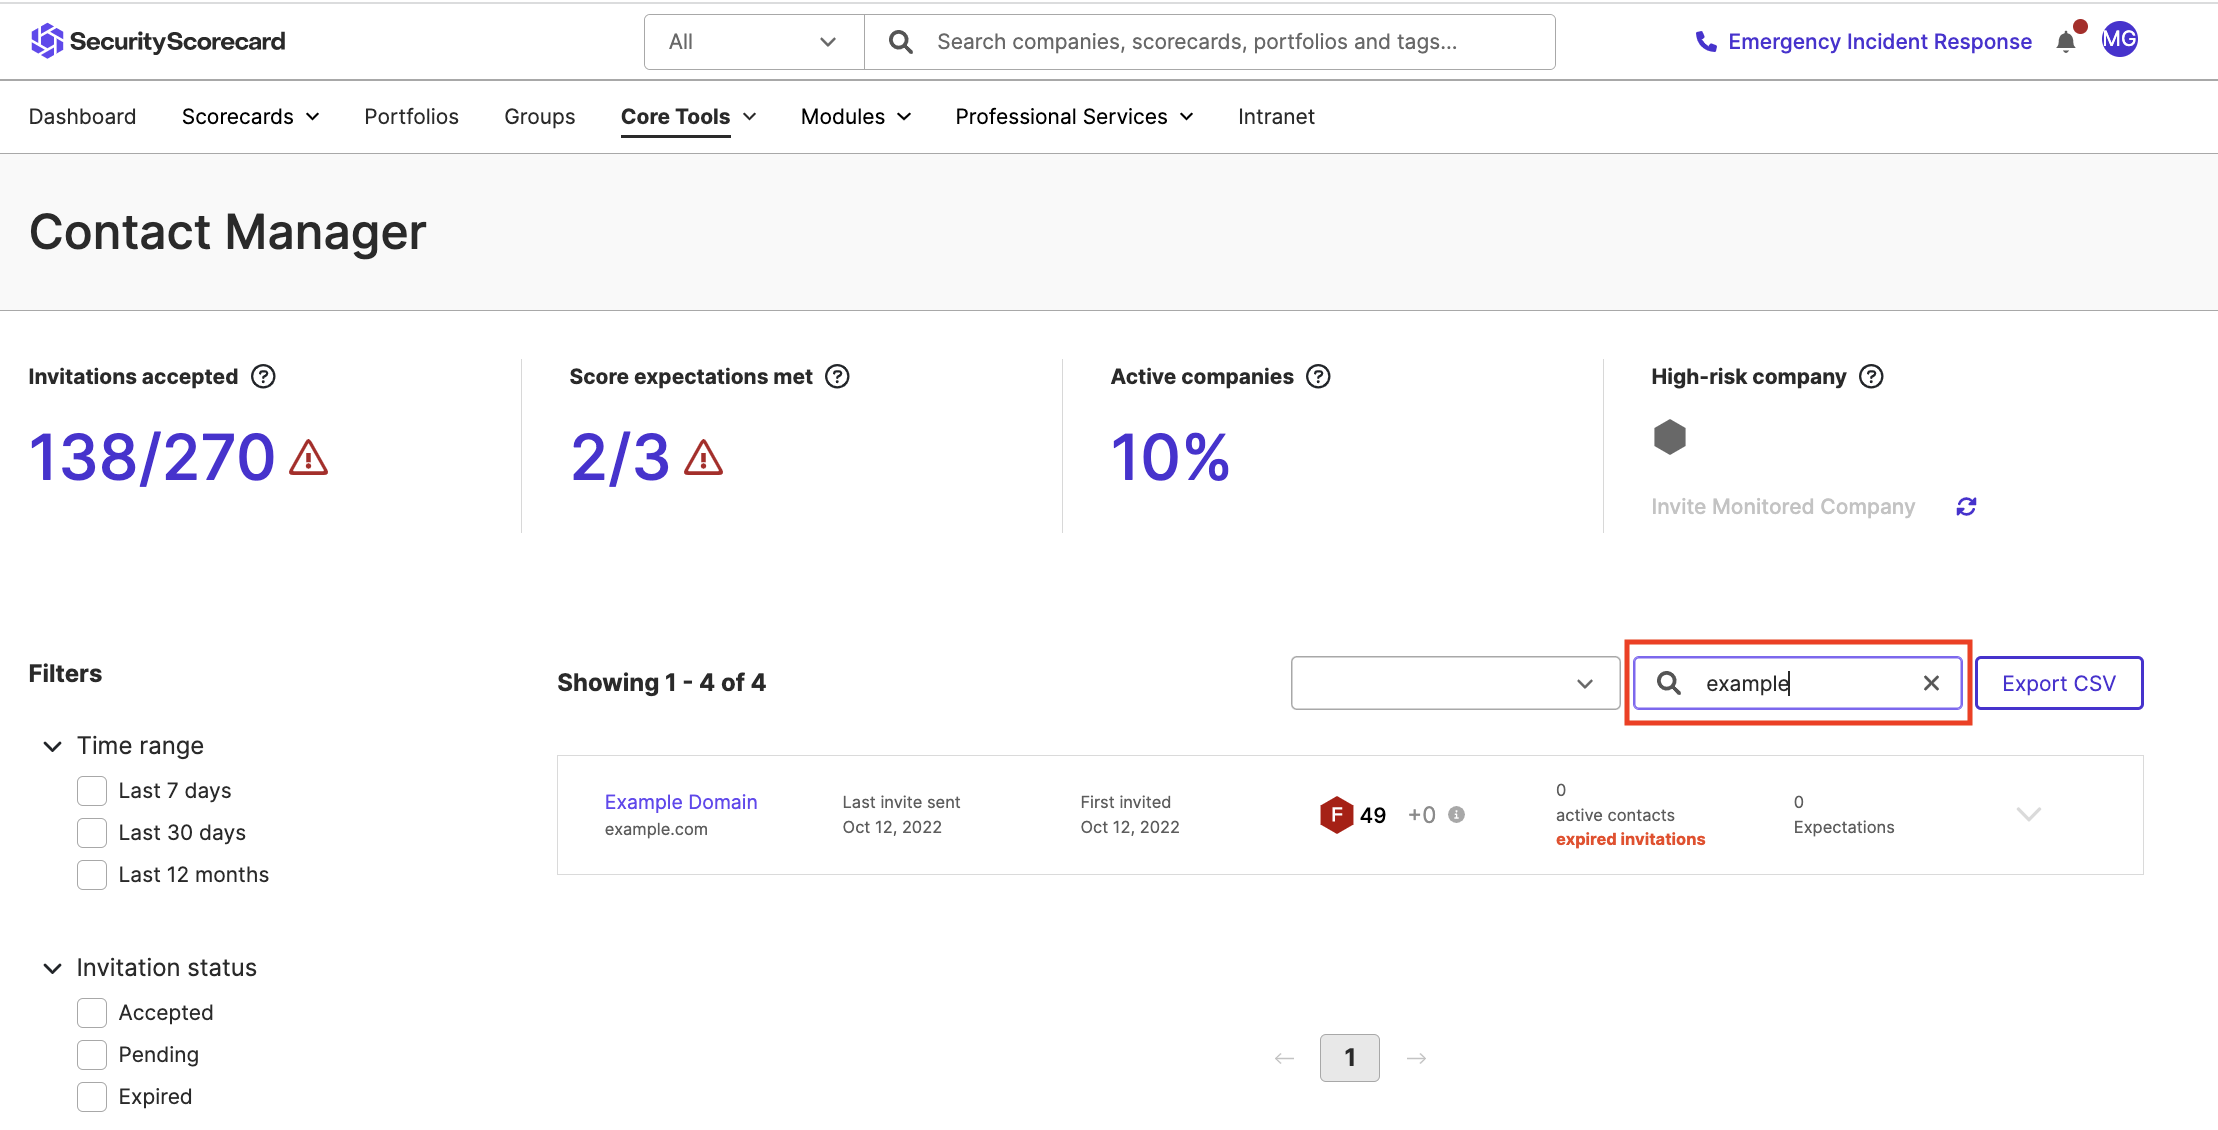Screen dimensions: 2218x1130
Task: Check the Pending invitation status
Action: tap(92, 1055)
